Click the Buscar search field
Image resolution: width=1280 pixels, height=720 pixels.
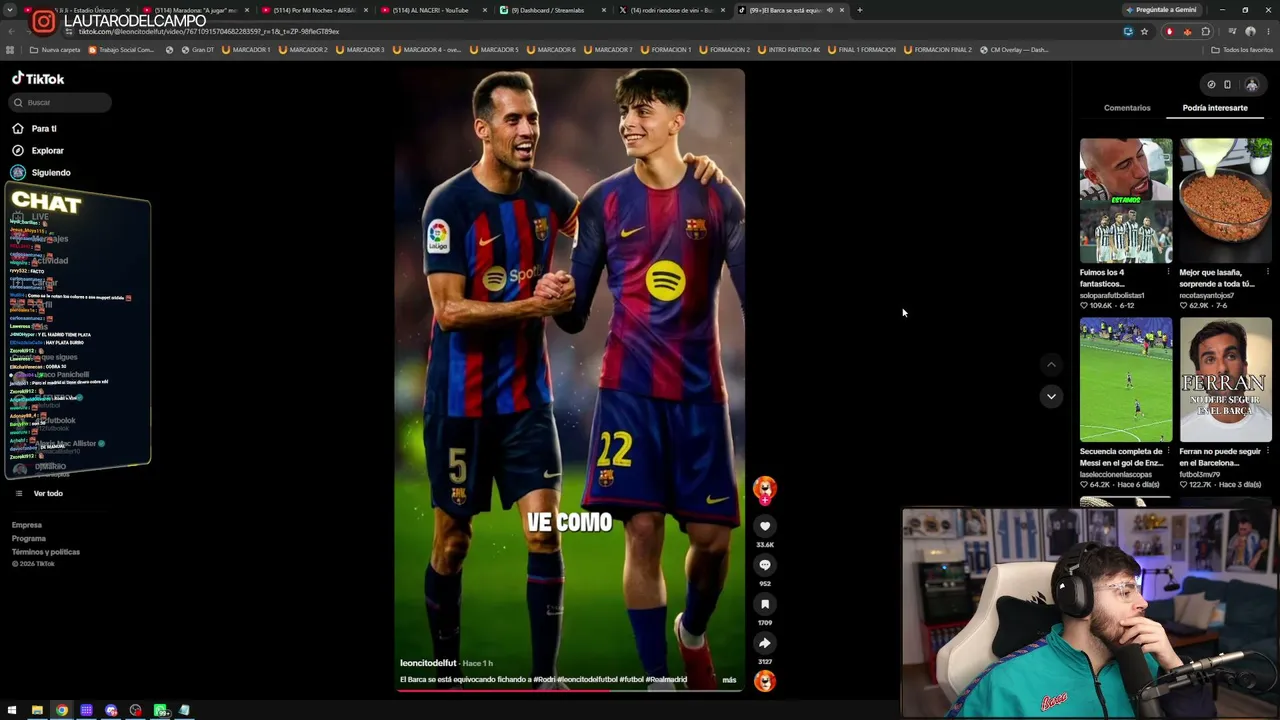coord(61,102)
